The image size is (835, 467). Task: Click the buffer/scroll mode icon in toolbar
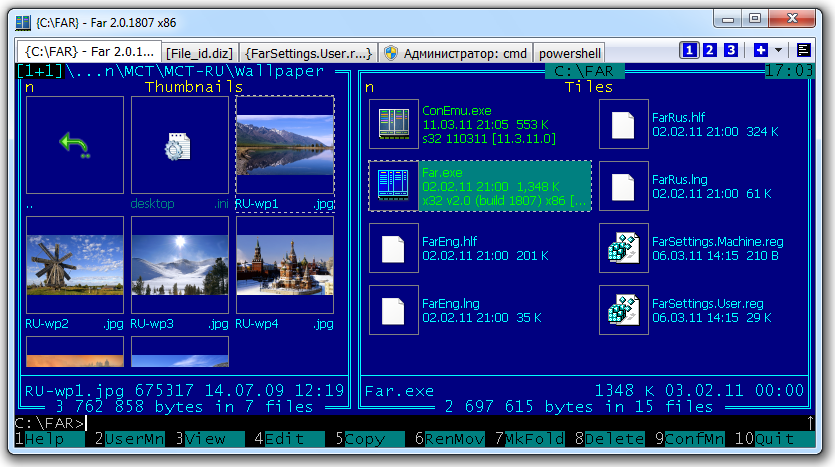803,51
